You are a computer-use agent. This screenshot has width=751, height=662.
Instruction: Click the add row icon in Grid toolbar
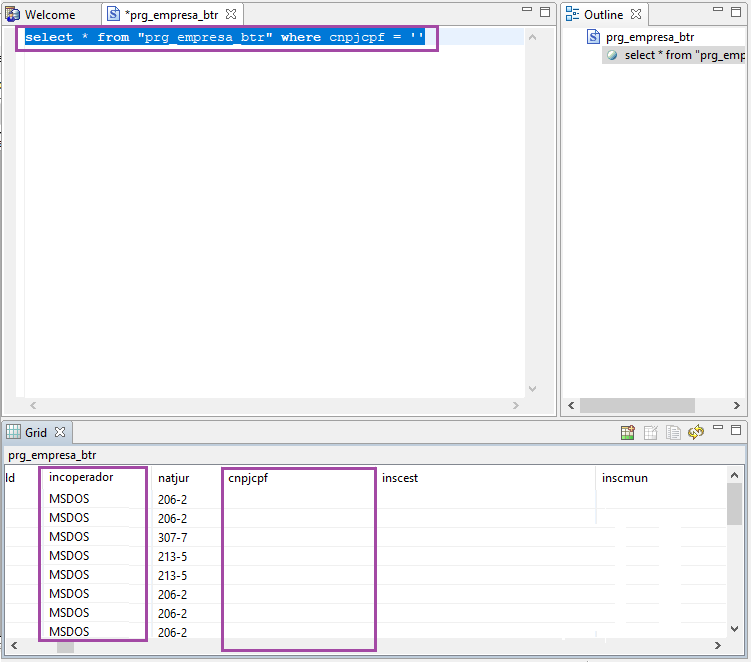(628, 433)
